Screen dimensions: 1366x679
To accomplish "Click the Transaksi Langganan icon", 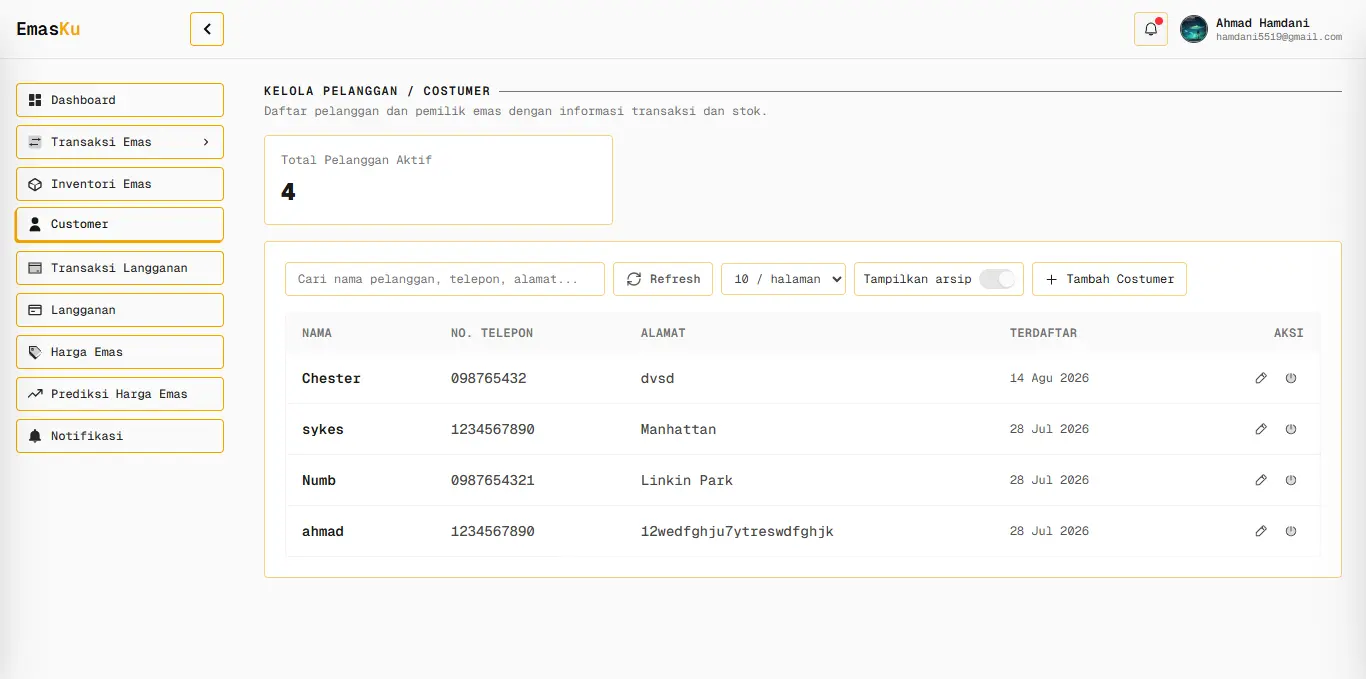I will coord(35,268).
